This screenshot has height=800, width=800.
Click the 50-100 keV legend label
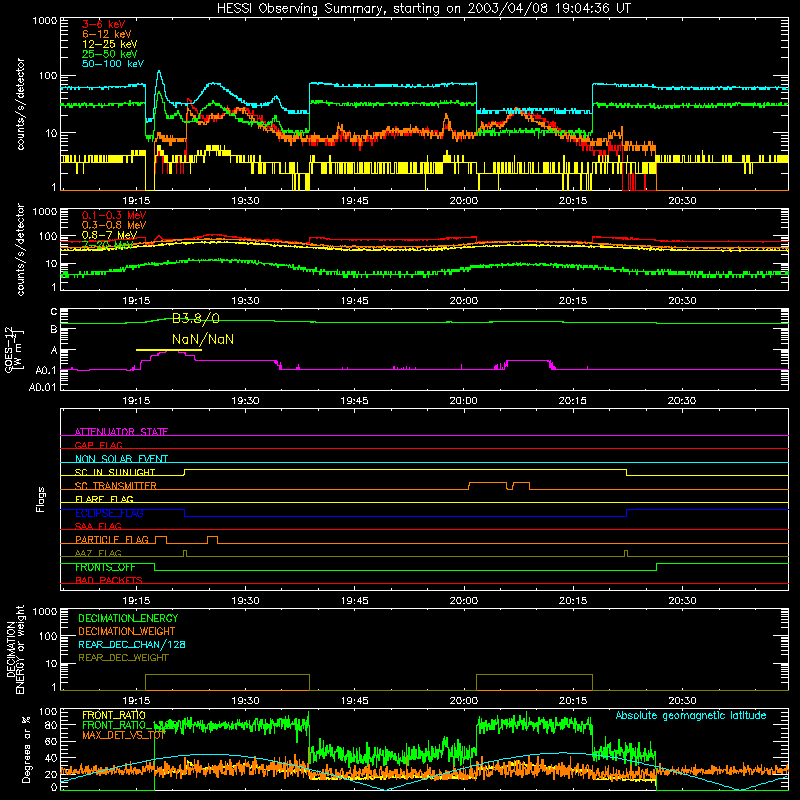pos(113,64)
